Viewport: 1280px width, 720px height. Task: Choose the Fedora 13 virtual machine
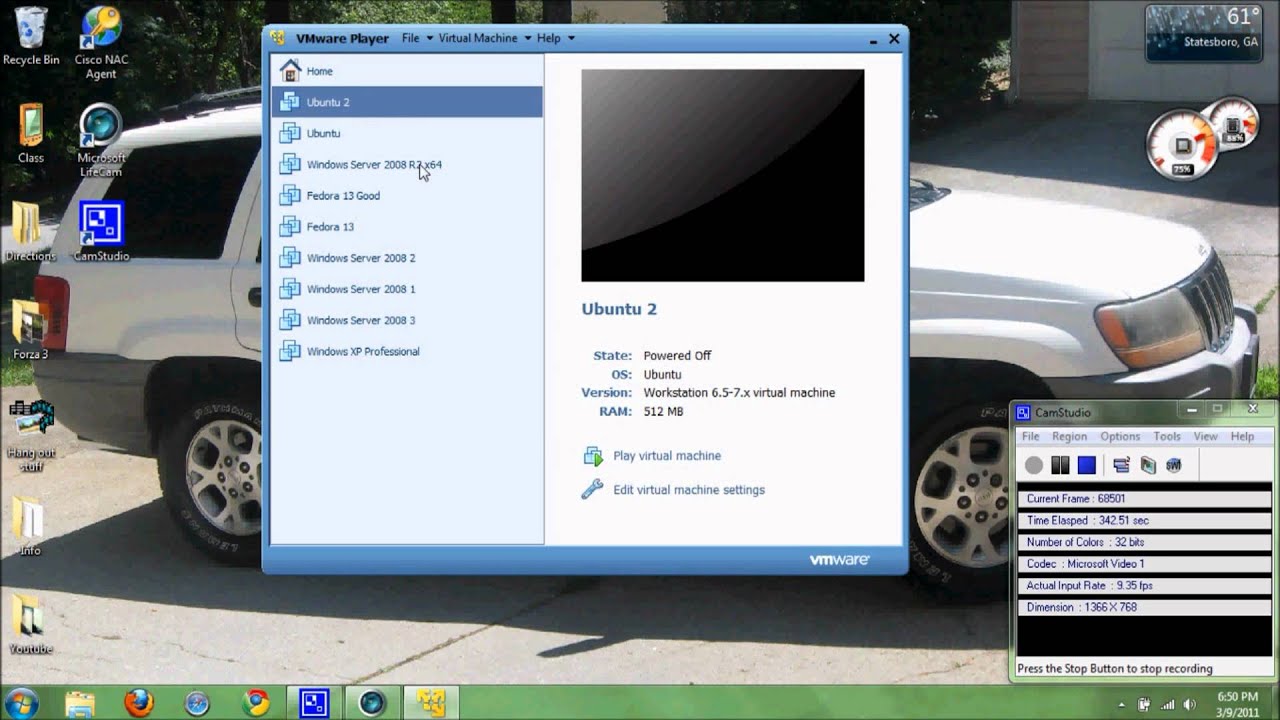(407, 226)
